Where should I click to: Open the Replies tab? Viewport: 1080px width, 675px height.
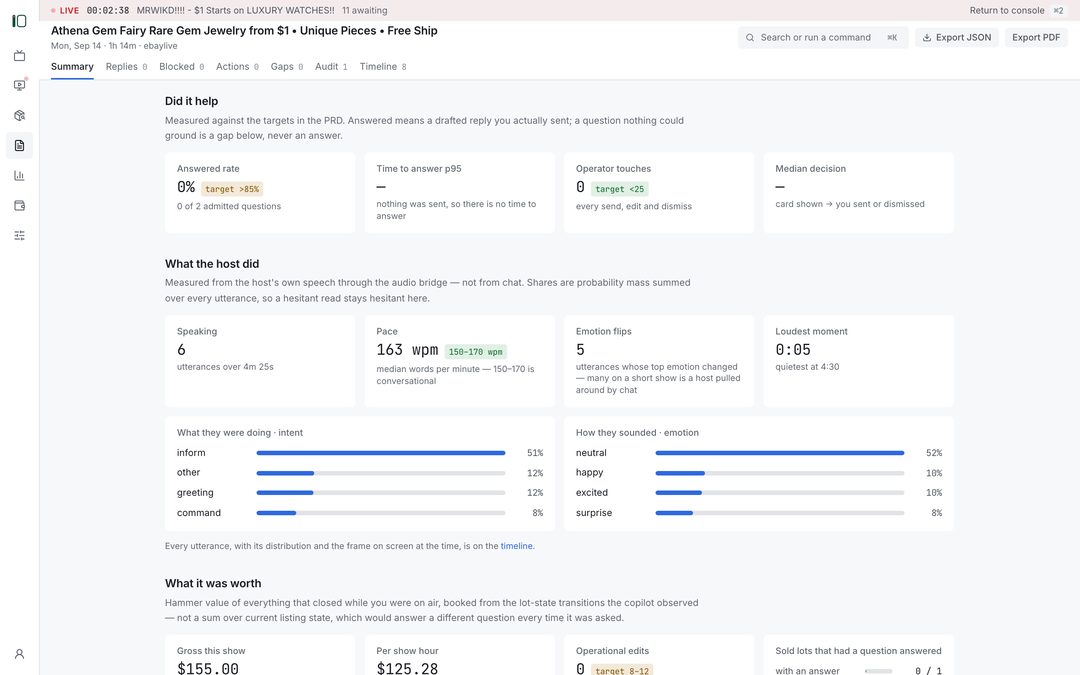tap(126, 67)
